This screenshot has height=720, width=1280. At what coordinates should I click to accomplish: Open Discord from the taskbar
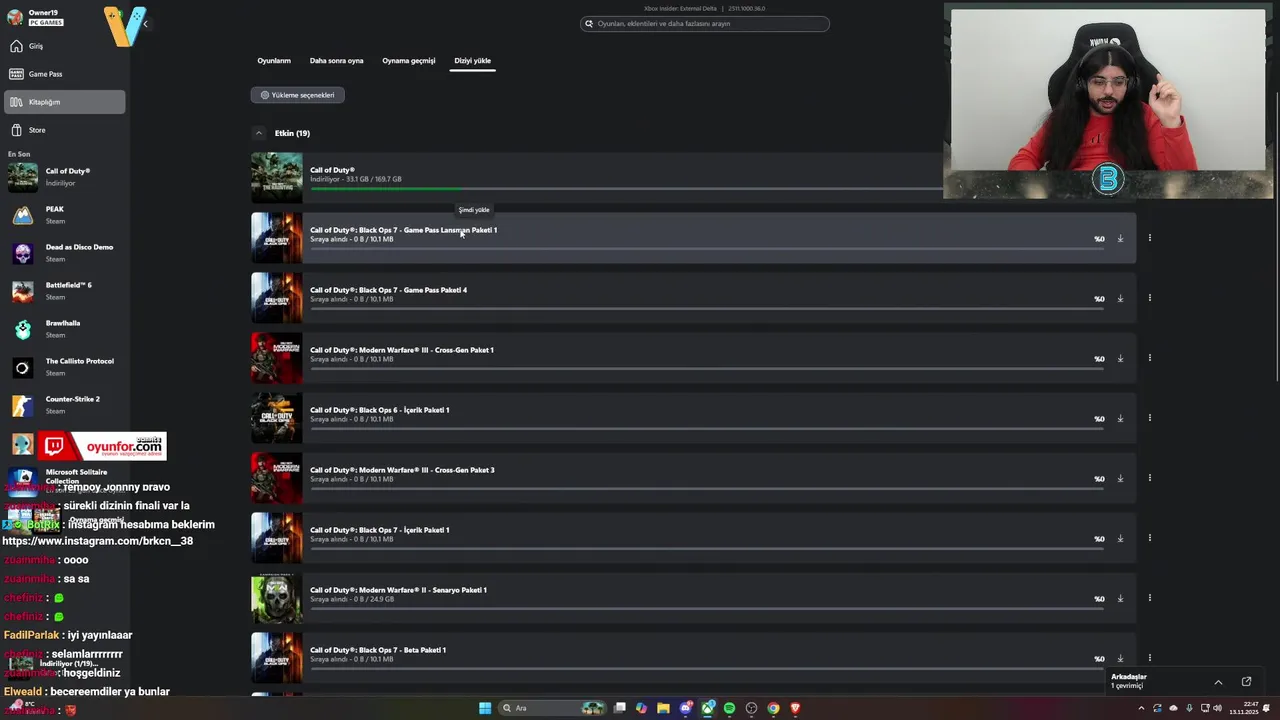pyautogui.click(x=685, y=708)
